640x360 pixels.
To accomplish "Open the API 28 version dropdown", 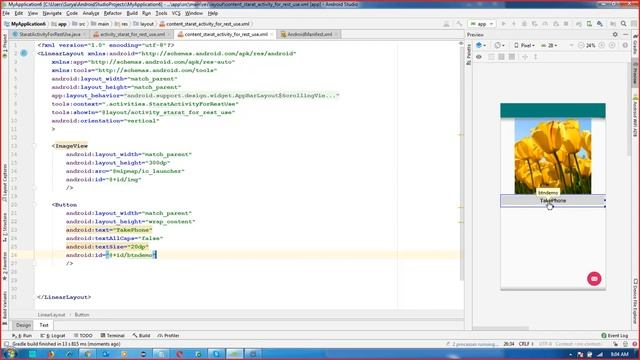I will (x=549, y=45).
